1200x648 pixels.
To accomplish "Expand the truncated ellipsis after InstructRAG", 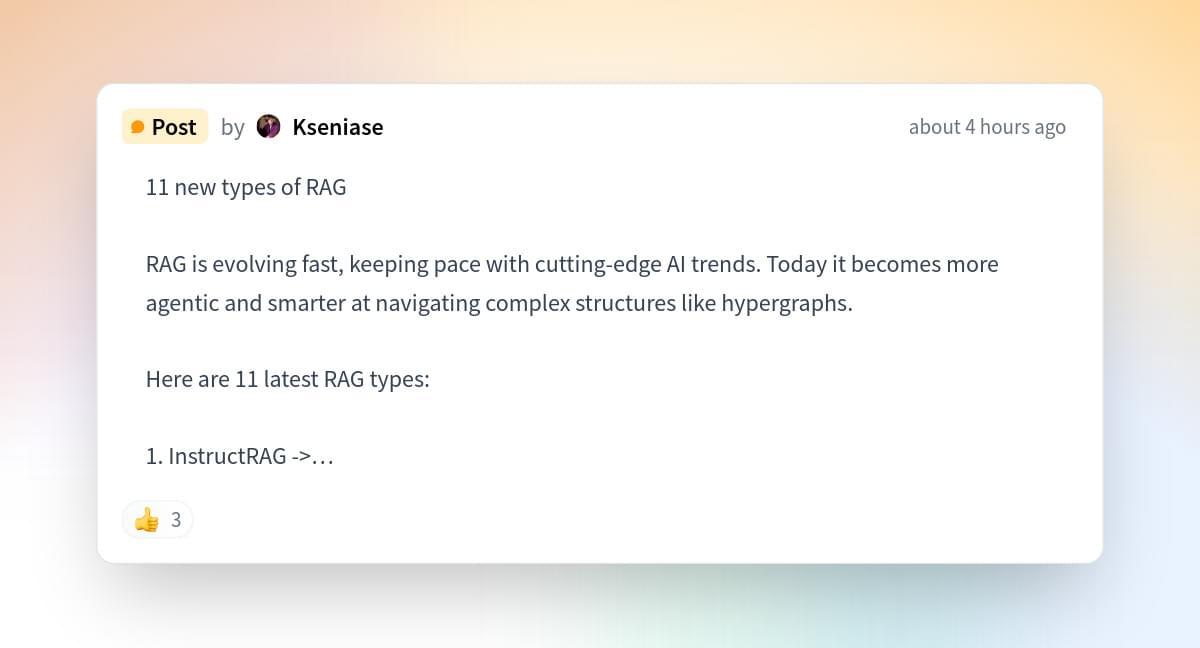I will click(324, 457).
